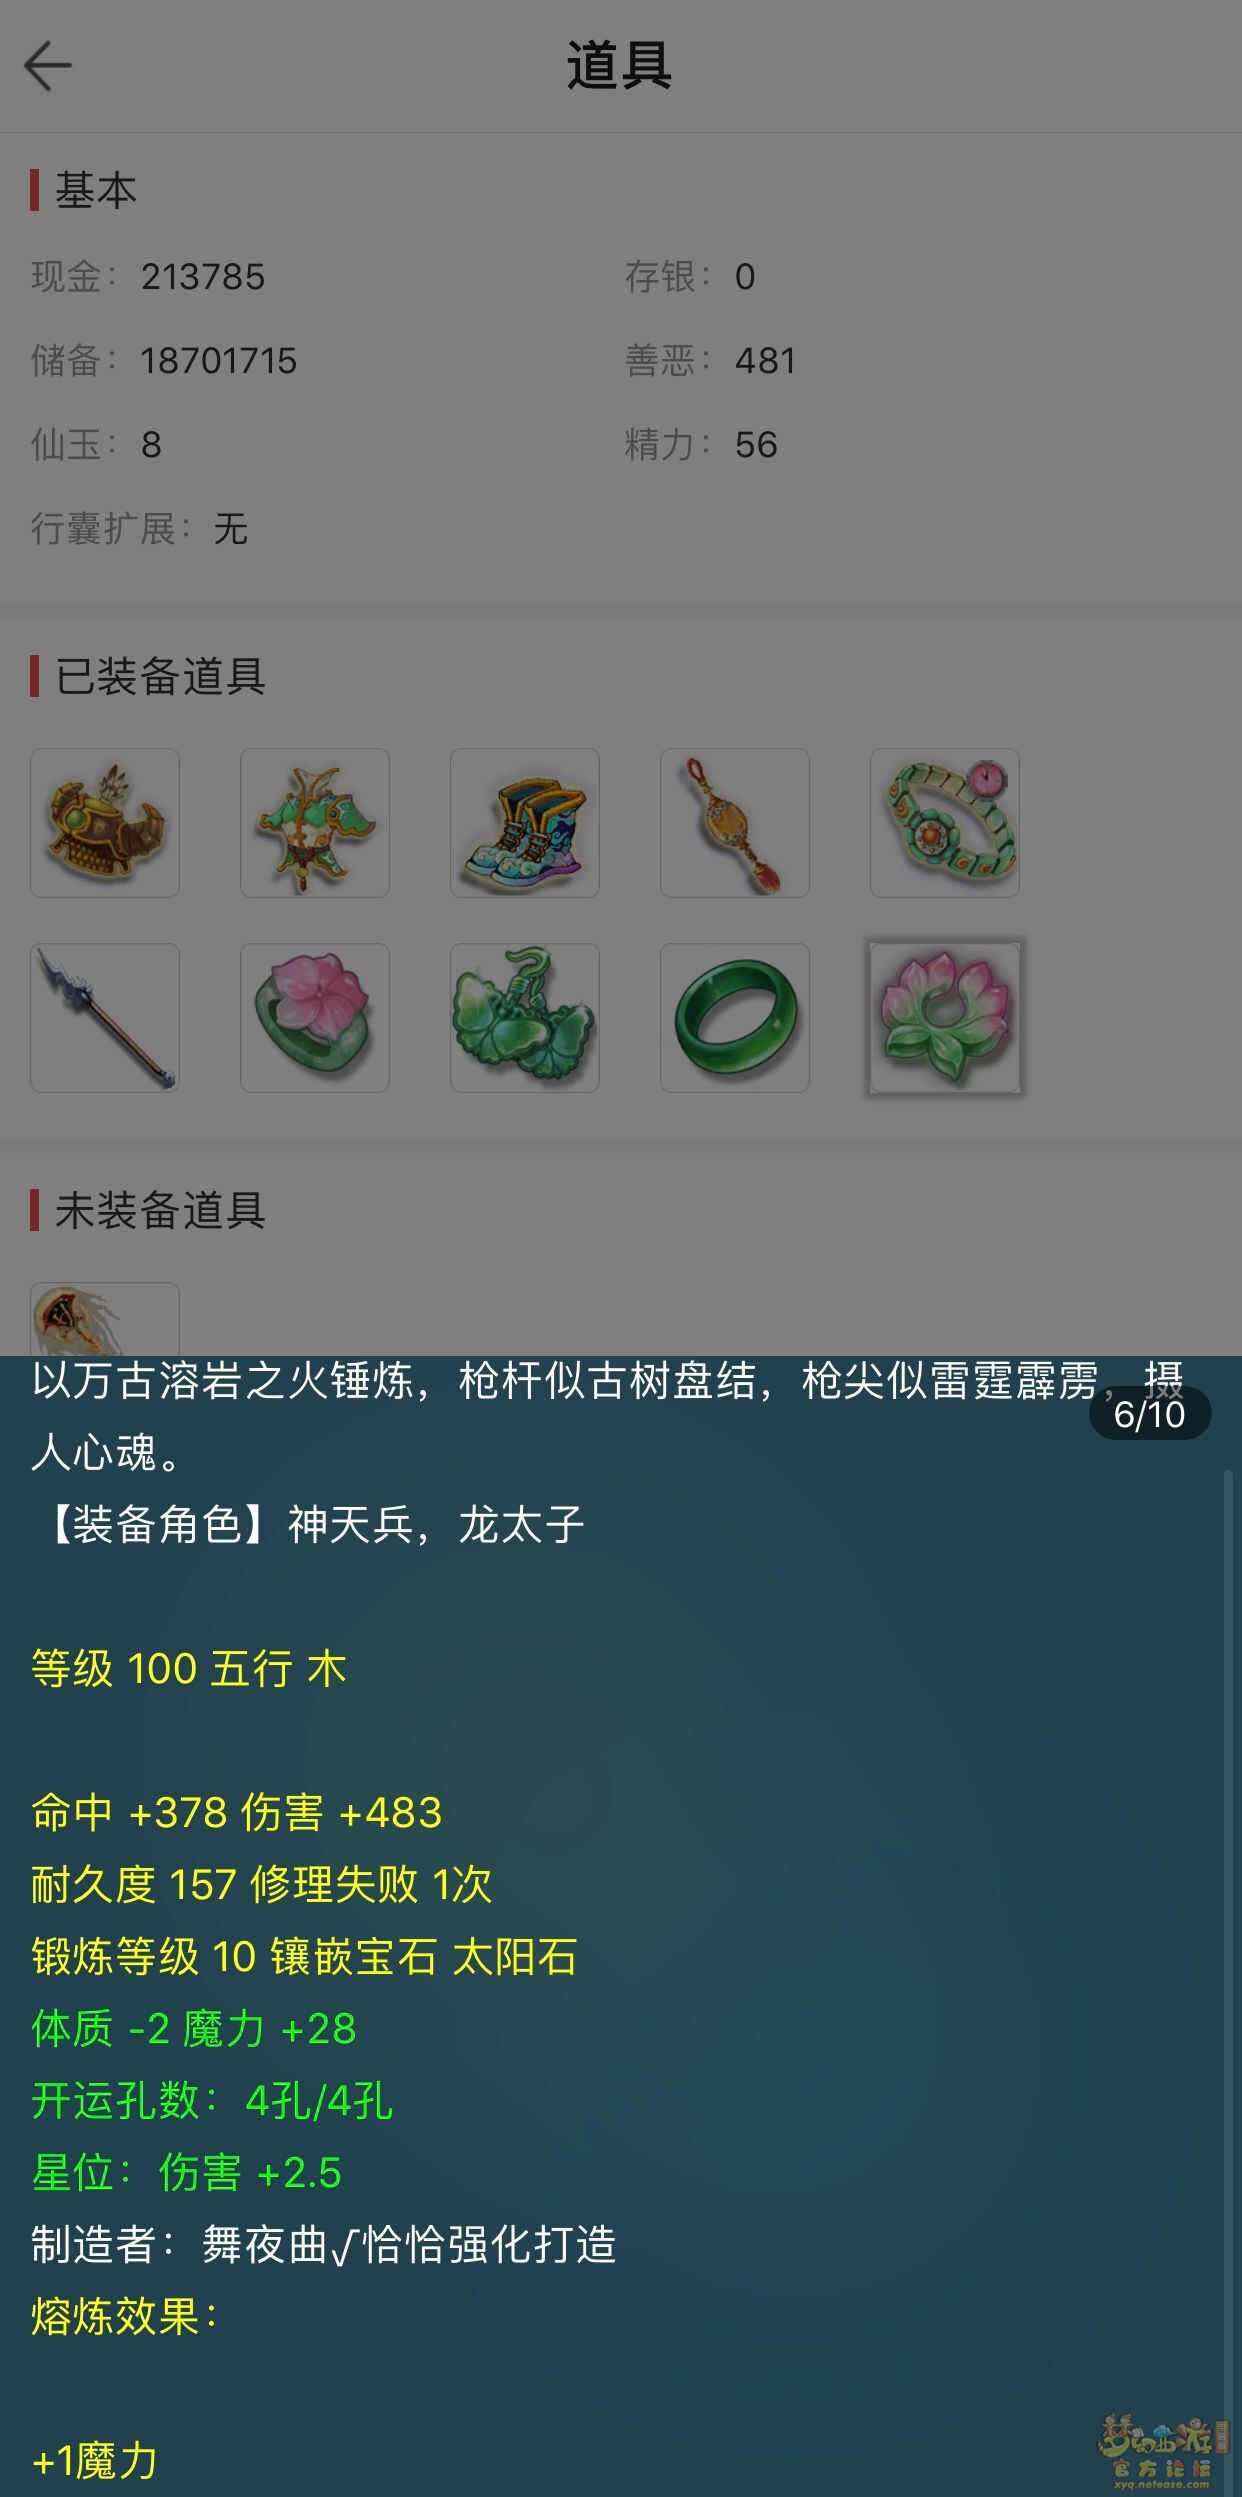The height and width of the screenshot is (2497, 1242).
Task: Select the red tassel pendant icon
Action: point(735,823)
